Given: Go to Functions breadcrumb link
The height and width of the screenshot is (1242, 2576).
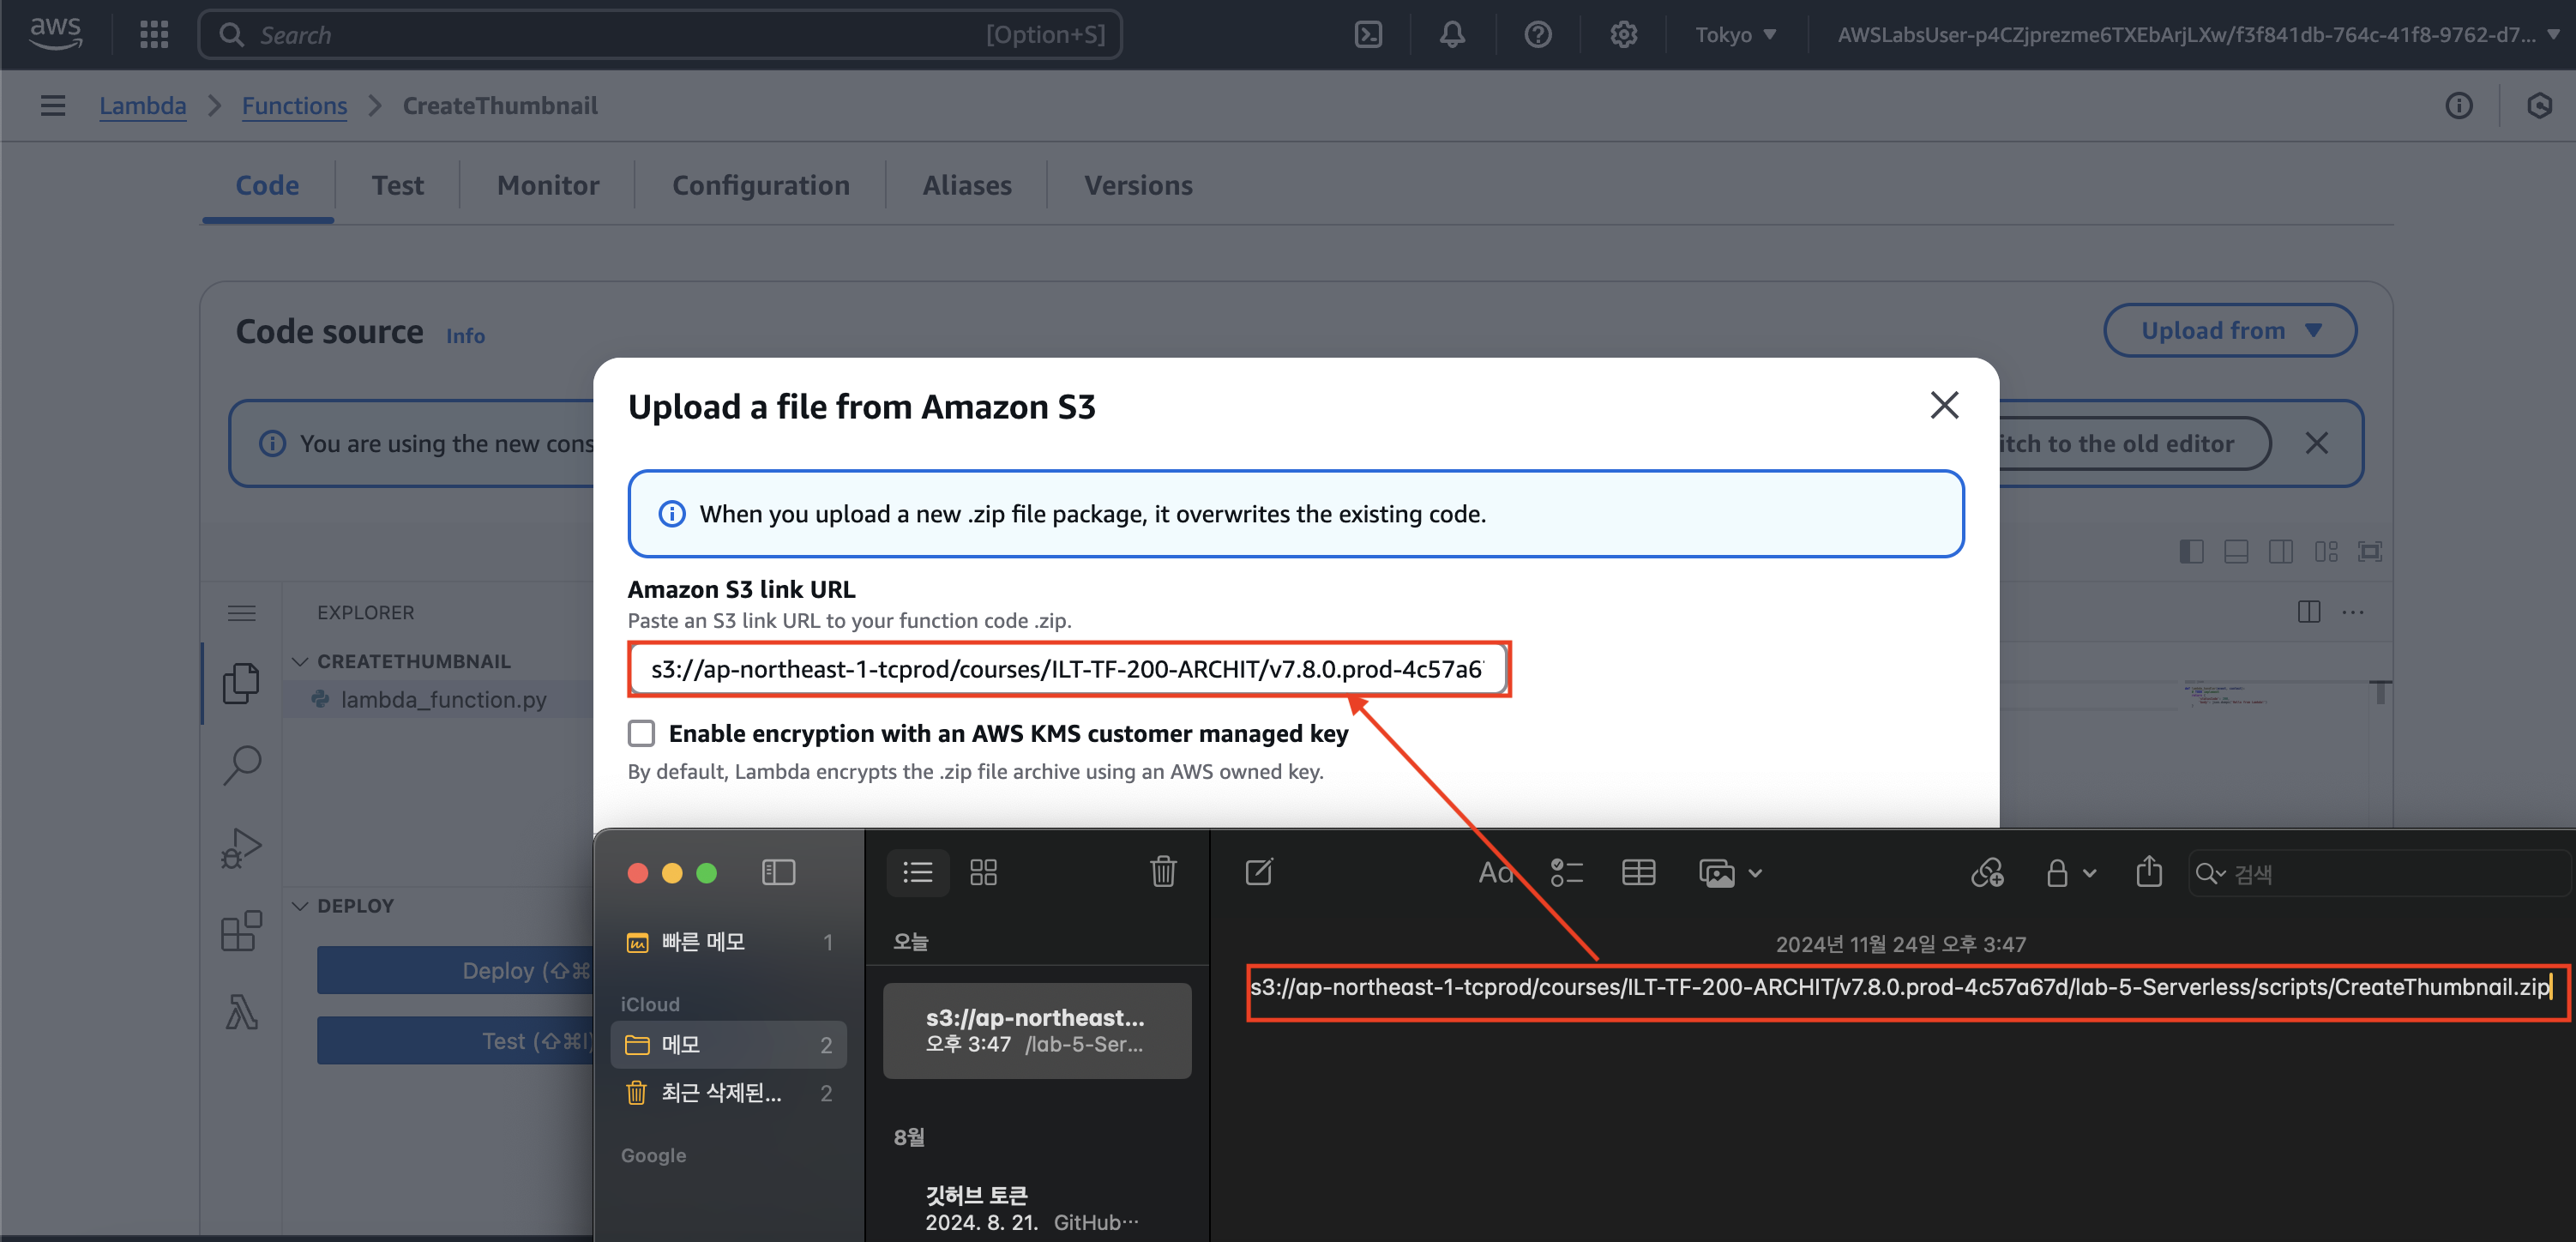Looking at the screenshot, I should (294, 106).
